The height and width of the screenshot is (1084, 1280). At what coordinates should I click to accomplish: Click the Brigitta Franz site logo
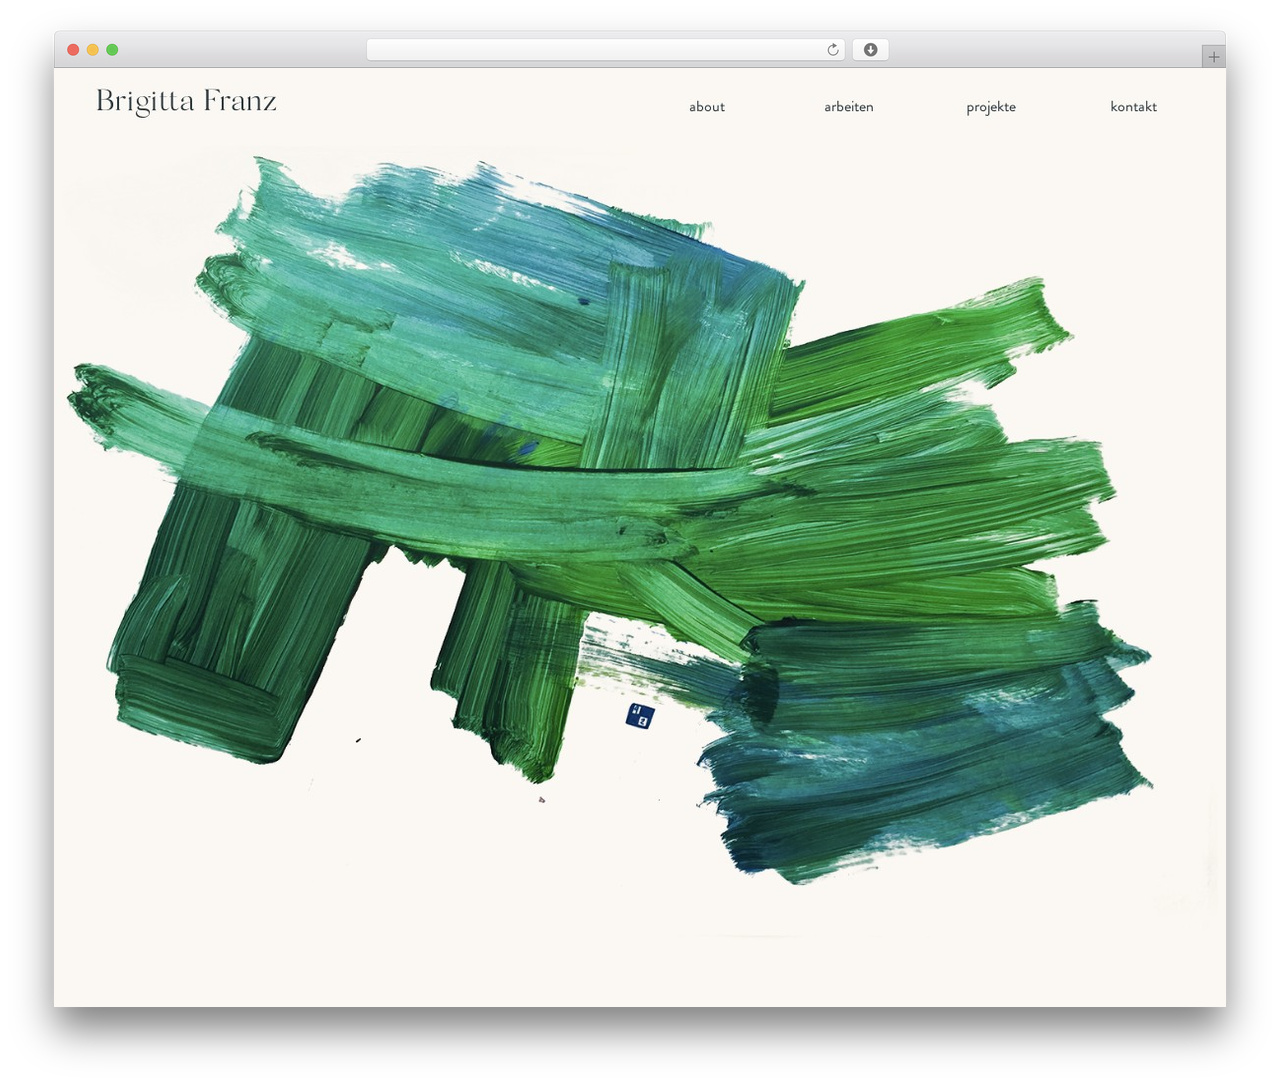pos(186,102)
